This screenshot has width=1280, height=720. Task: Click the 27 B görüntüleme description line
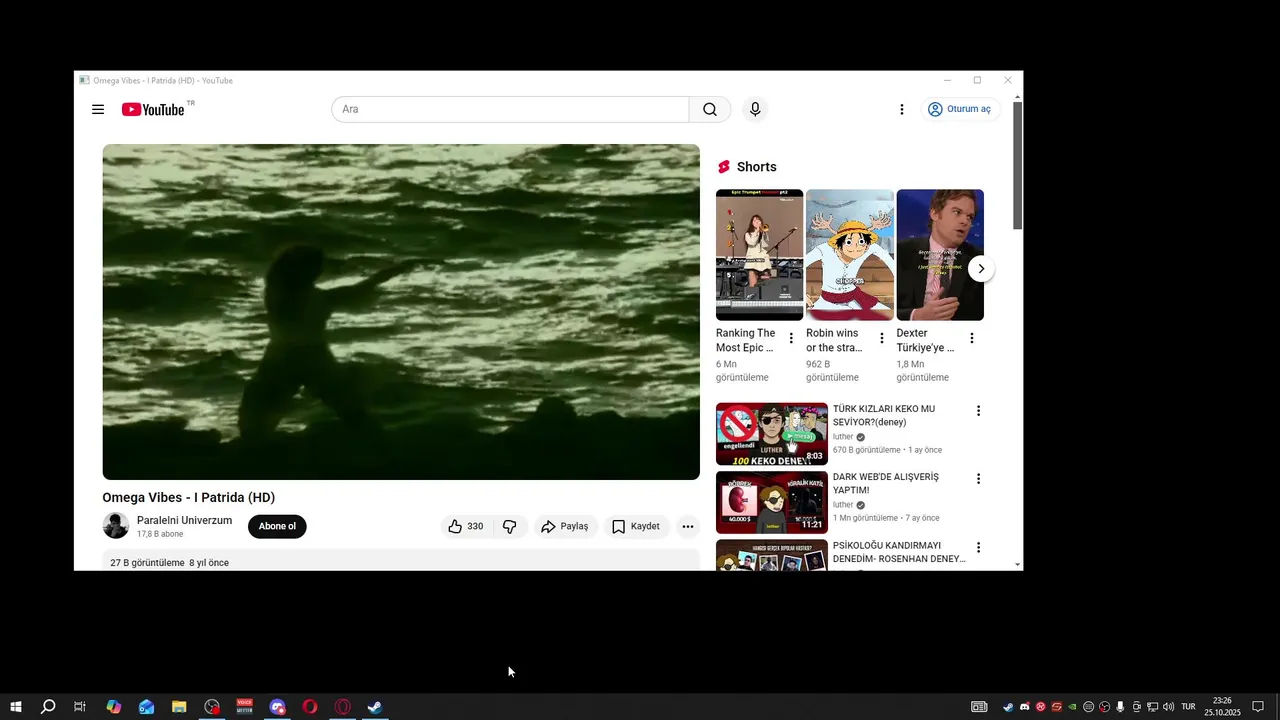click(x=170, y=563)
